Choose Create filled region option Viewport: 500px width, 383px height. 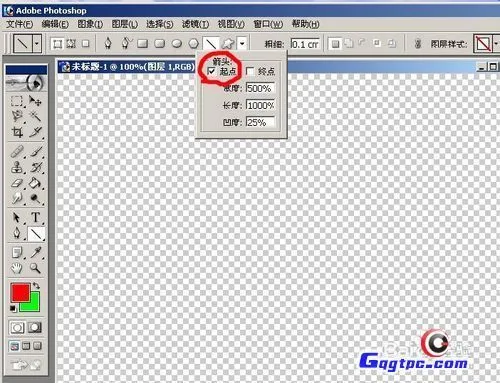(x=85, y=44)
